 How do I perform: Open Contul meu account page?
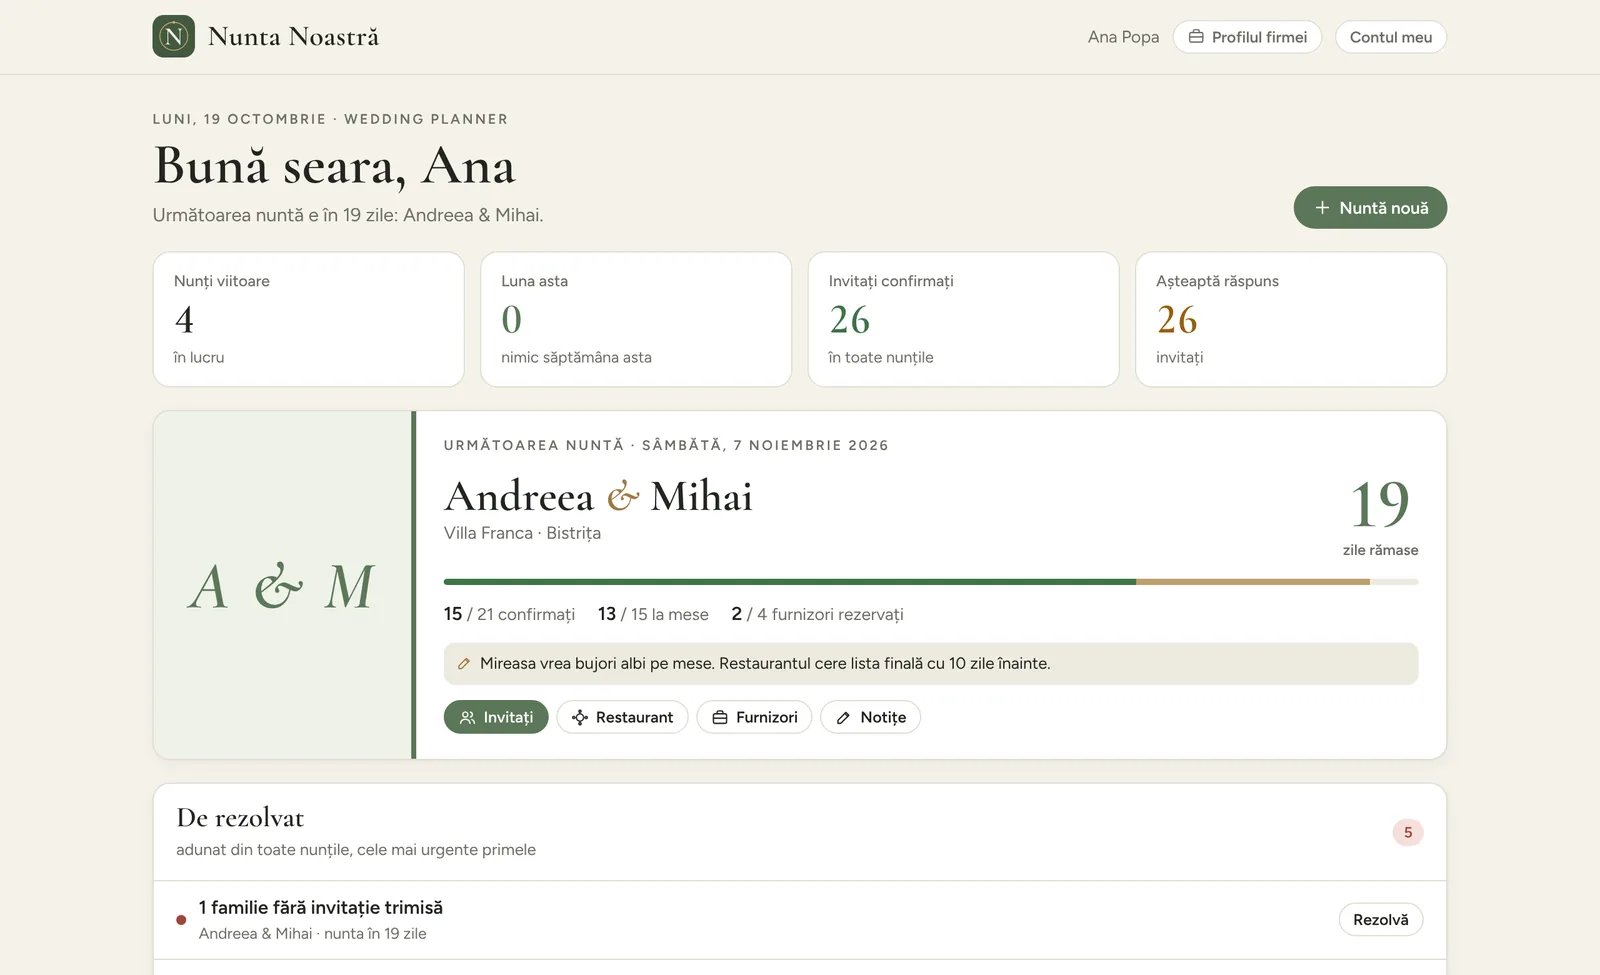pyautogui.click(x=1391, y=37)
